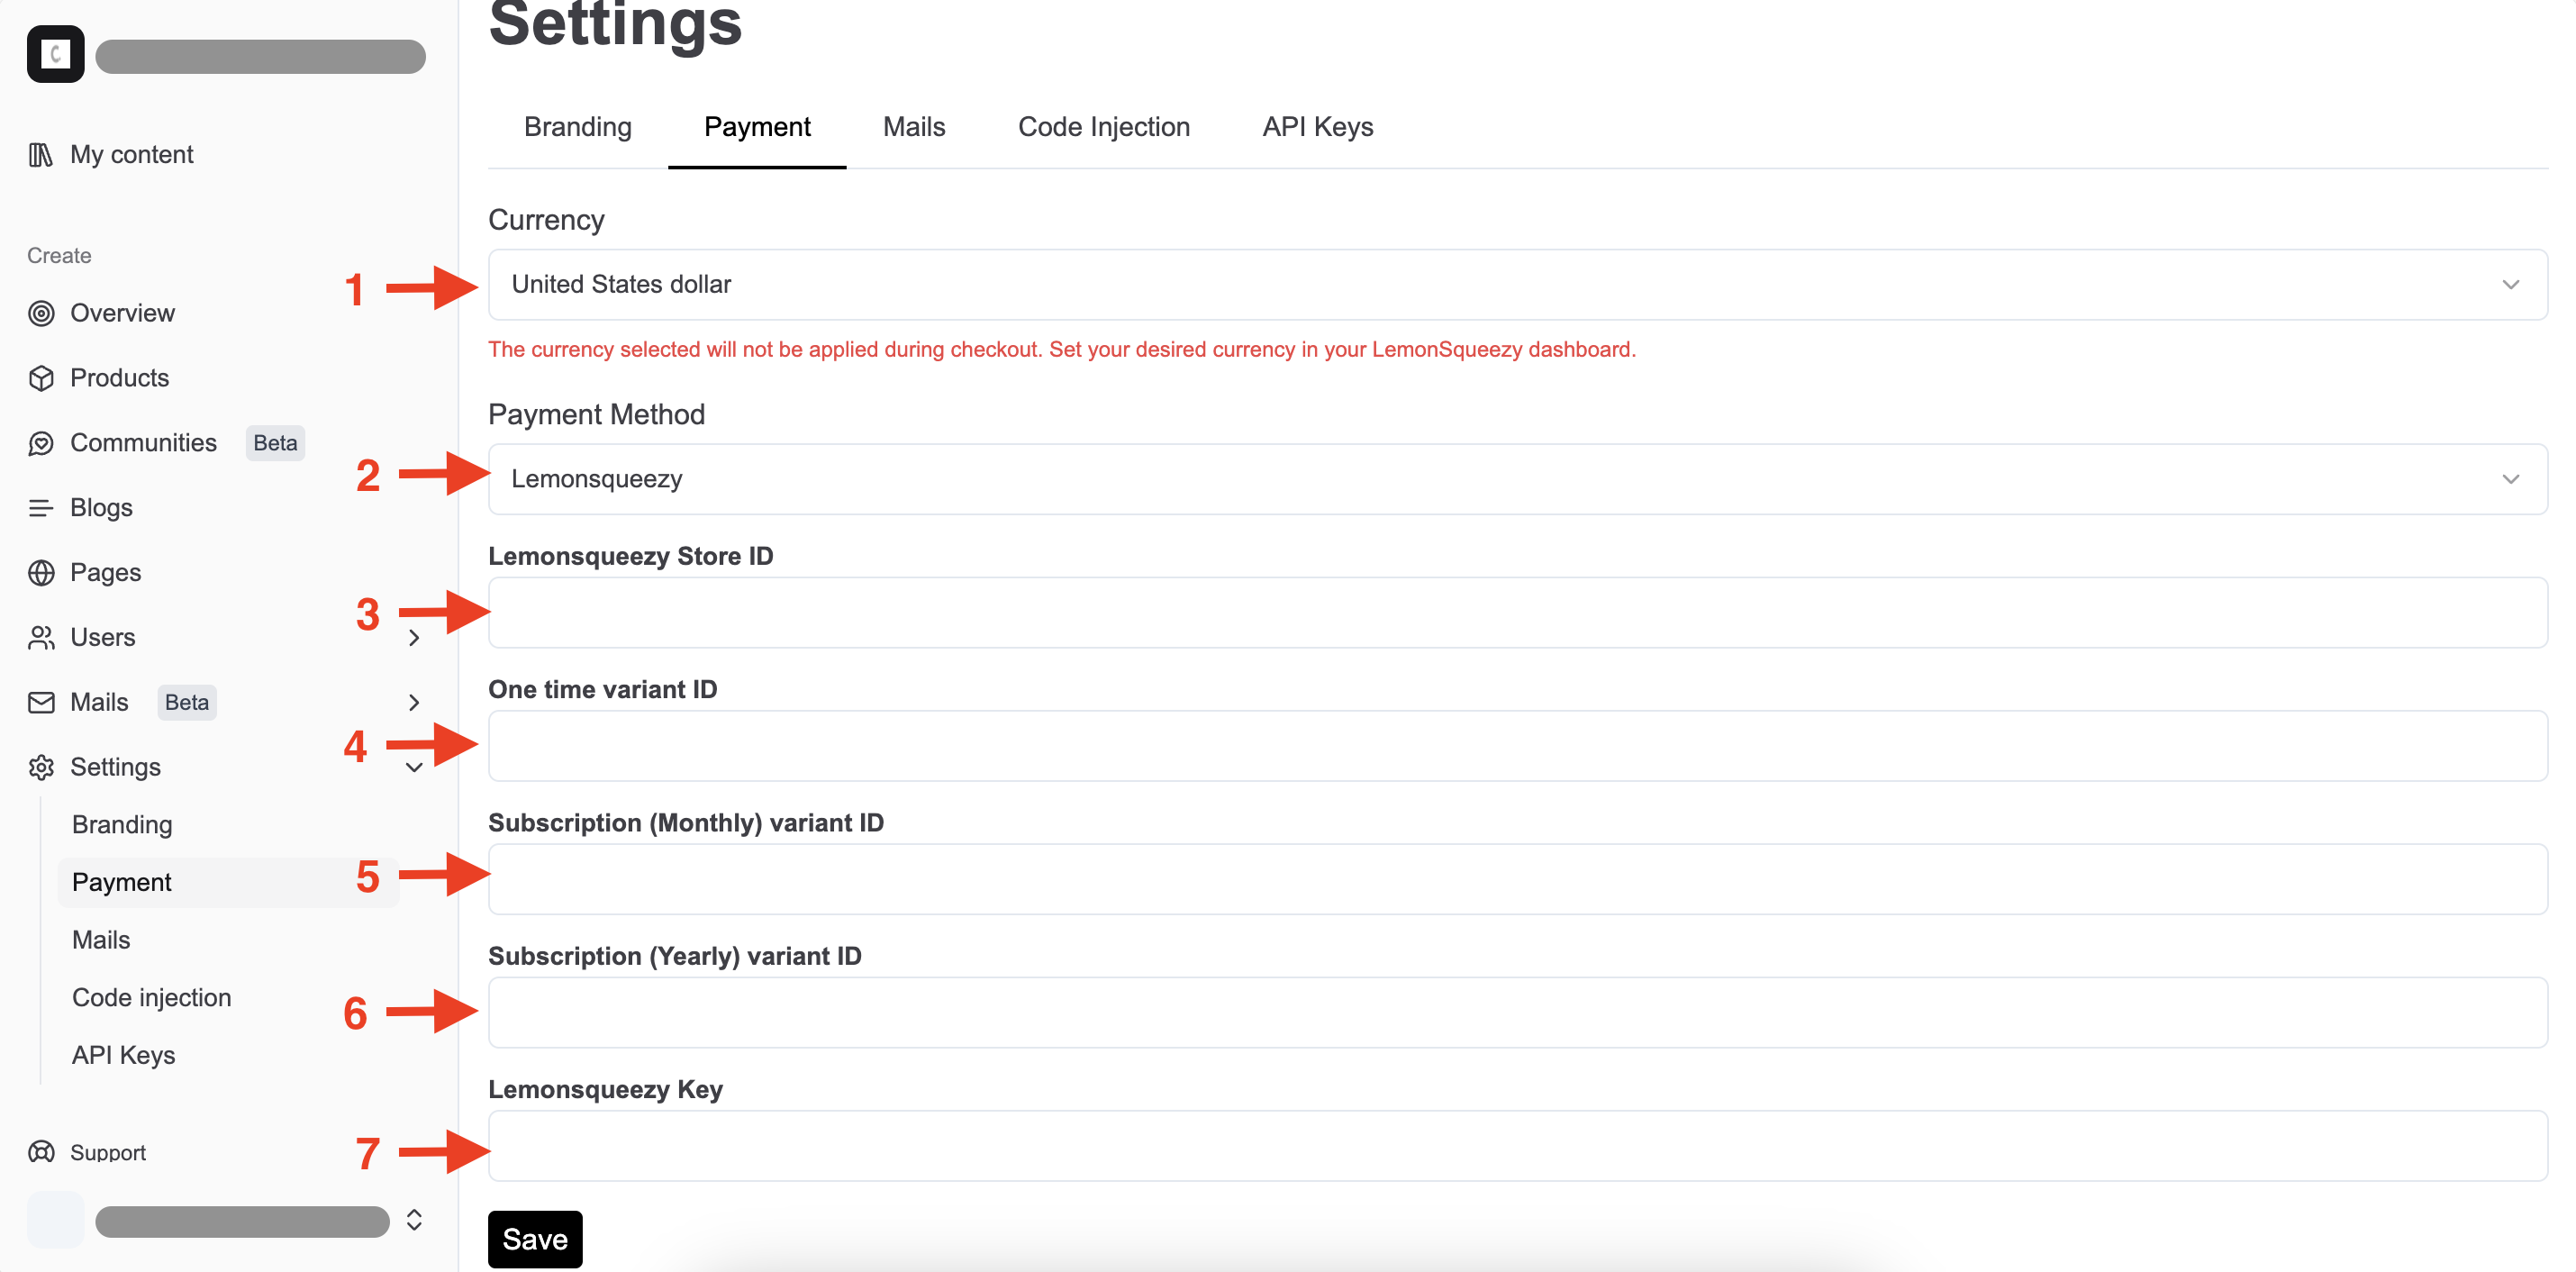The image size is (2576, 1272).
Task: Select the API Keys tab
Action: [x=1314, y=126]
